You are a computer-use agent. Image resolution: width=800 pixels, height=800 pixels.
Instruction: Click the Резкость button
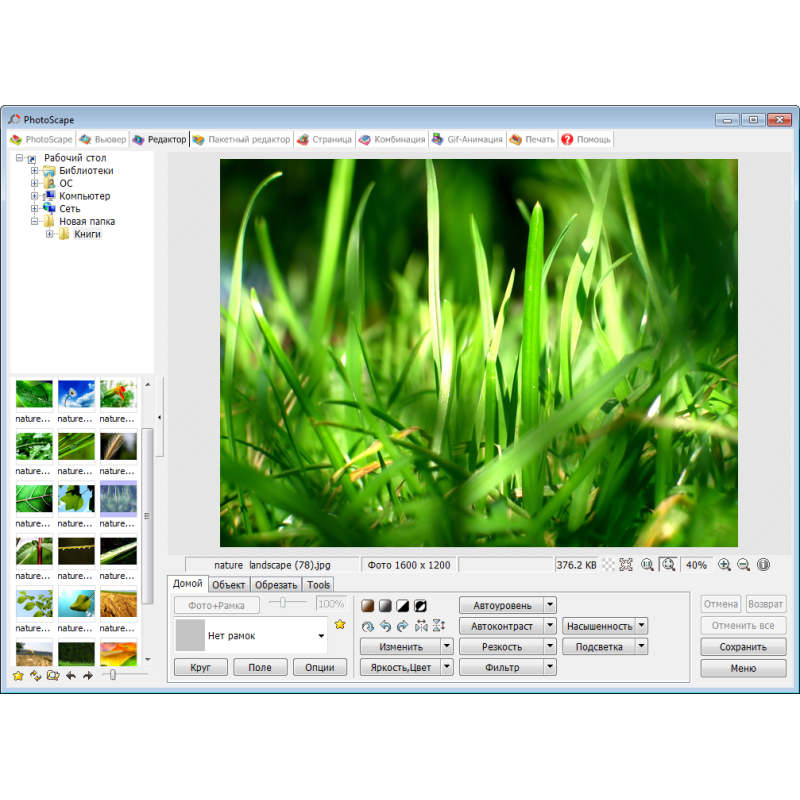coord(501,647)
